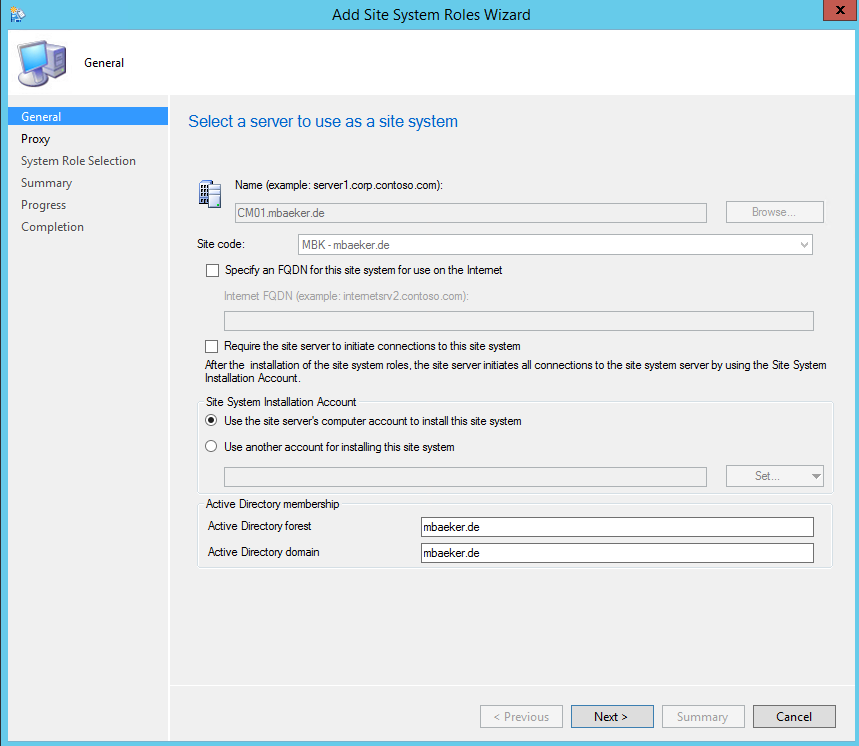This screenshot has height=746, width=859.
Task: Click the Previous button
Action: (521, 716)
